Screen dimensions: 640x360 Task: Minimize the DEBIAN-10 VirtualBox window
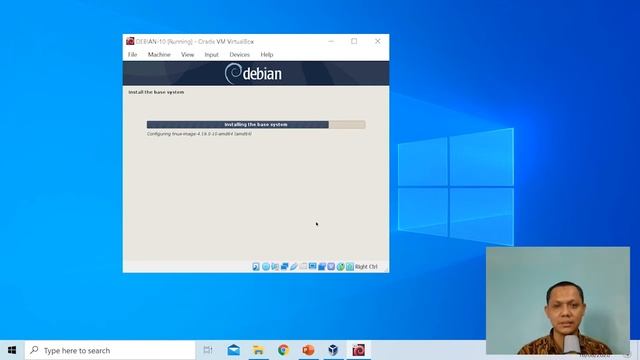pyautogui.click(x=331, y=41)
